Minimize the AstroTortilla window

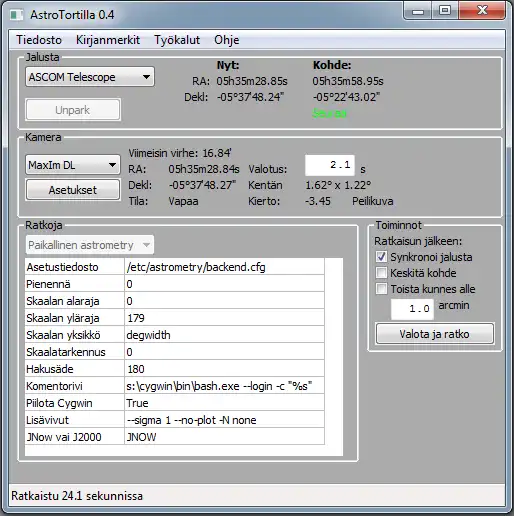(x=418, y=11)
